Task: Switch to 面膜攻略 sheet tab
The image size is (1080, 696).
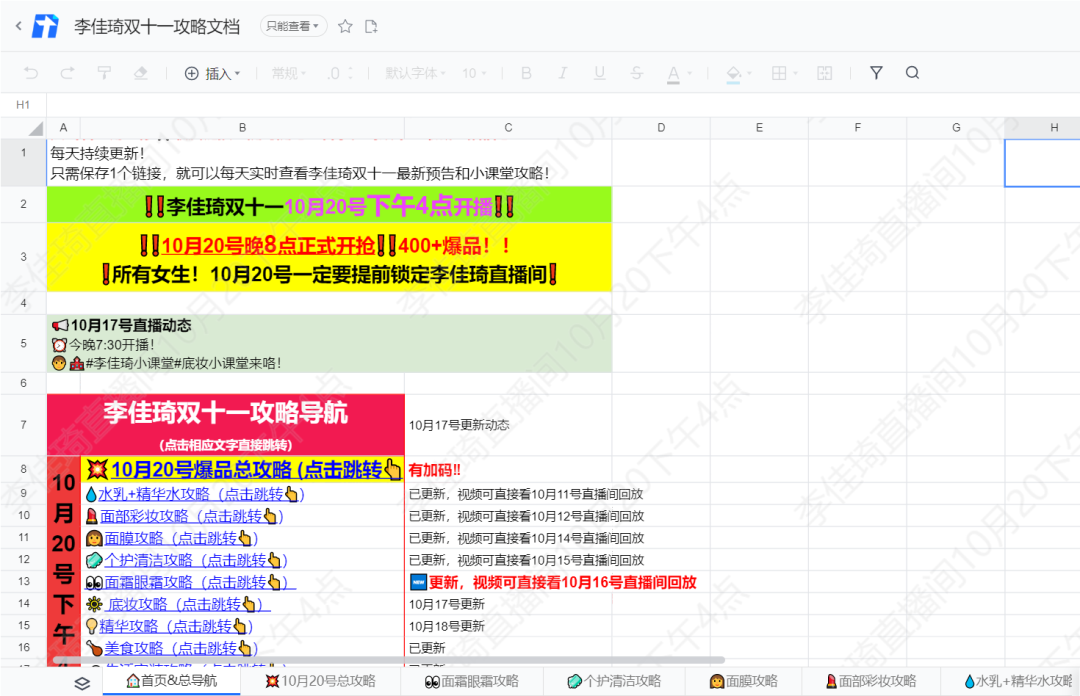Action: point(743,681)
